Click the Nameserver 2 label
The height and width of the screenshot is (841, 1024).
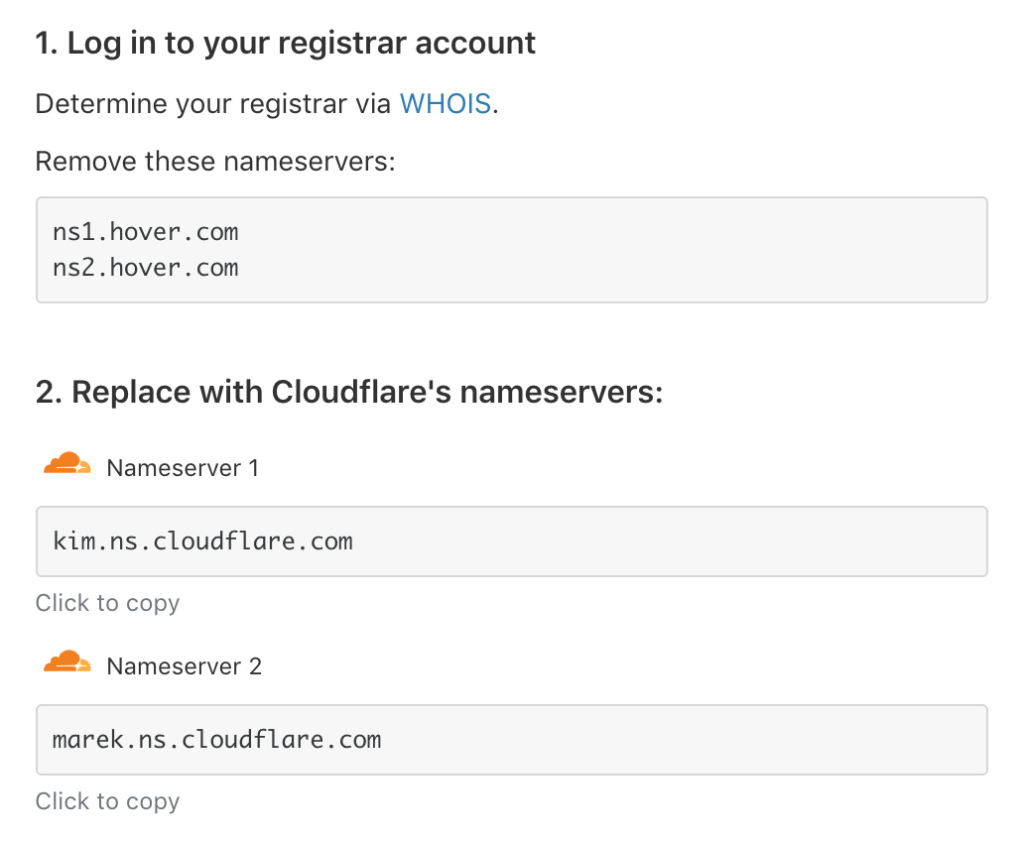click(184, 666)
